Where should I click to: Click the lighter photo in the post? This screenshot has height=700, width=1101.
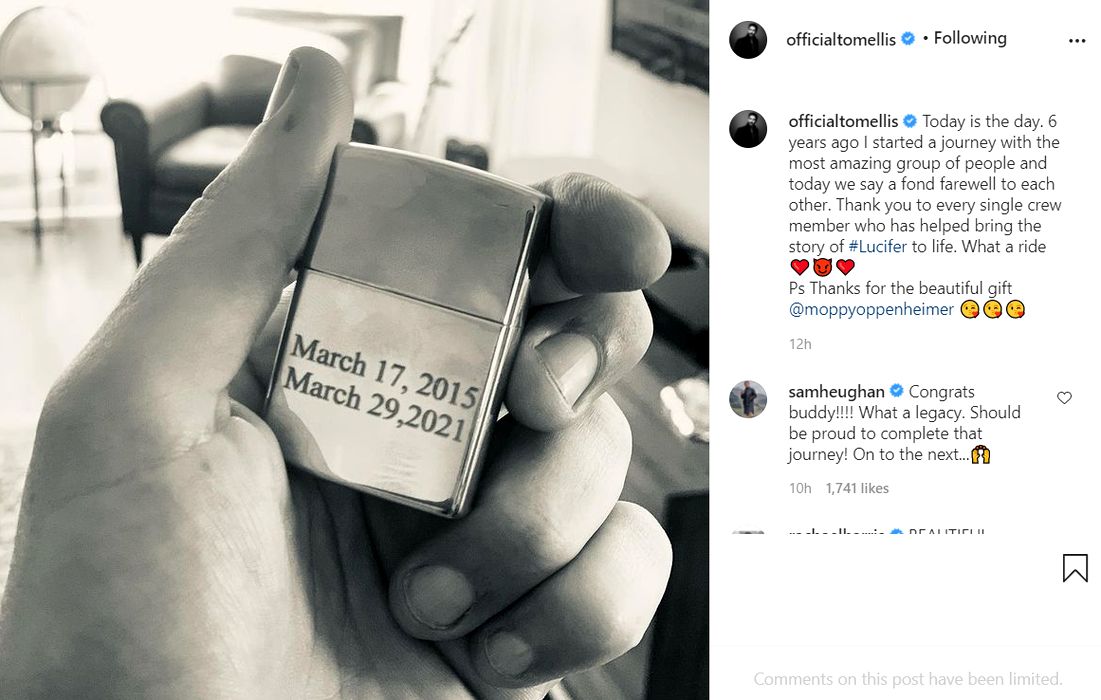[x=354, y=350]
